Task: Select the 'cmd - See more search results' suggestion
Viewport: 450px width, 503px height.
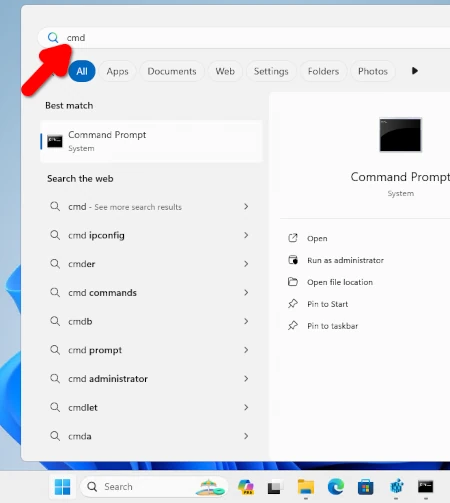Action: pyautogui.click(x=151, y=207)
